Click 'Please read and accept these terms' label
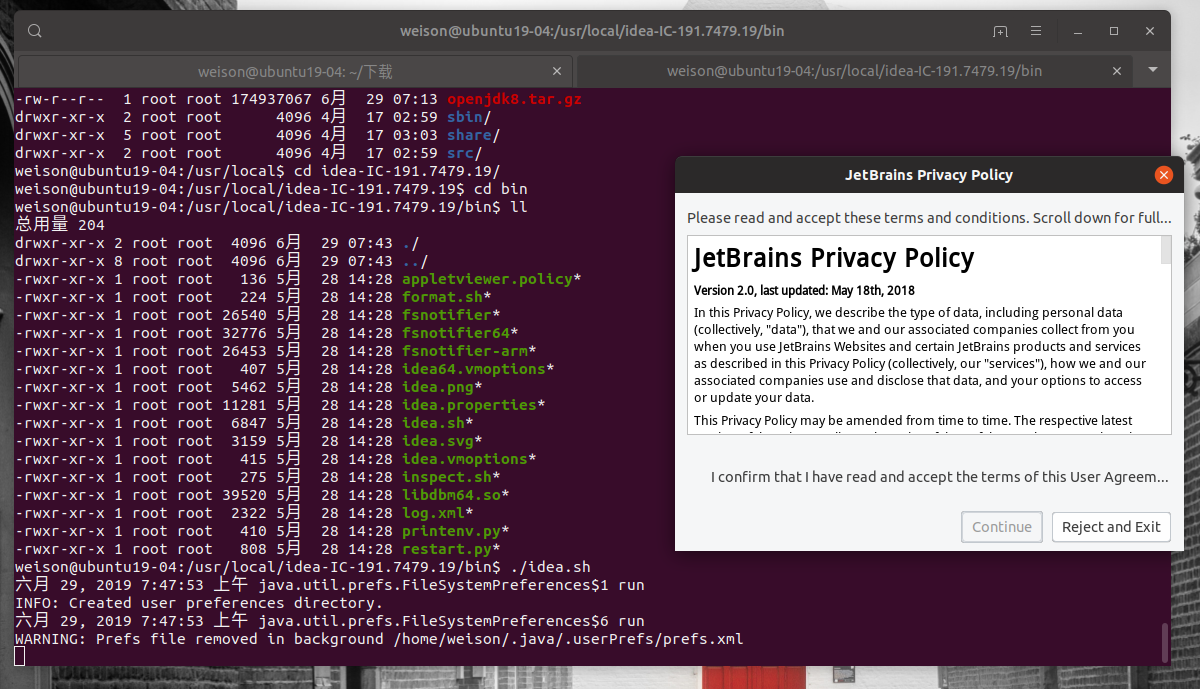This screenshot has height=689, width=1200. pos(929,218)
